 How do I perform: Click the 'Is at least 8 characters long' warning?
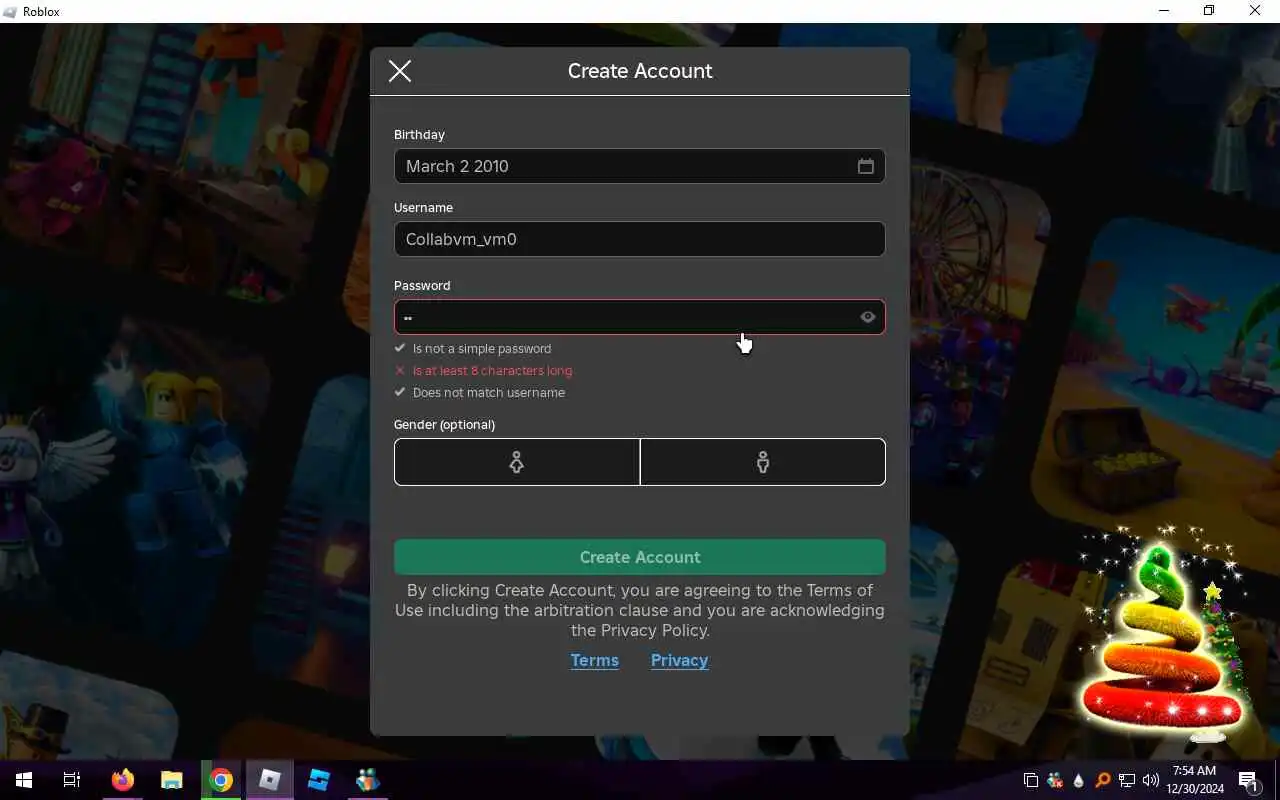coord(493,371)
